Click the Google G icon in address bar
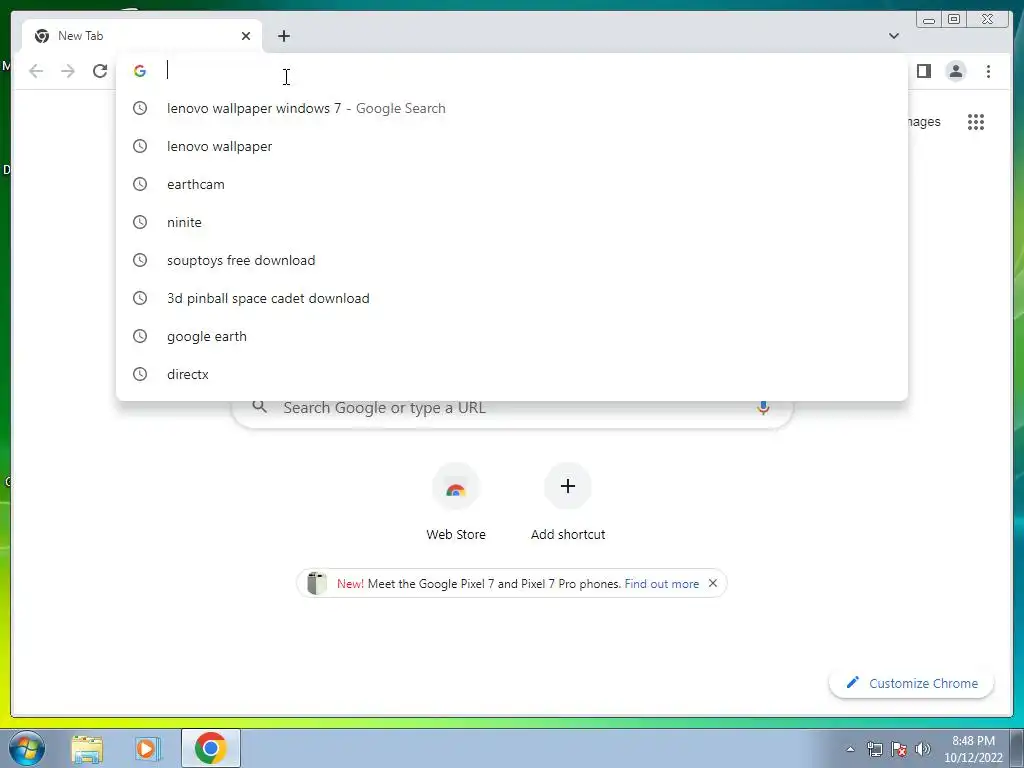This screenshot has height=768, width=1024. [x=140, y=71]
